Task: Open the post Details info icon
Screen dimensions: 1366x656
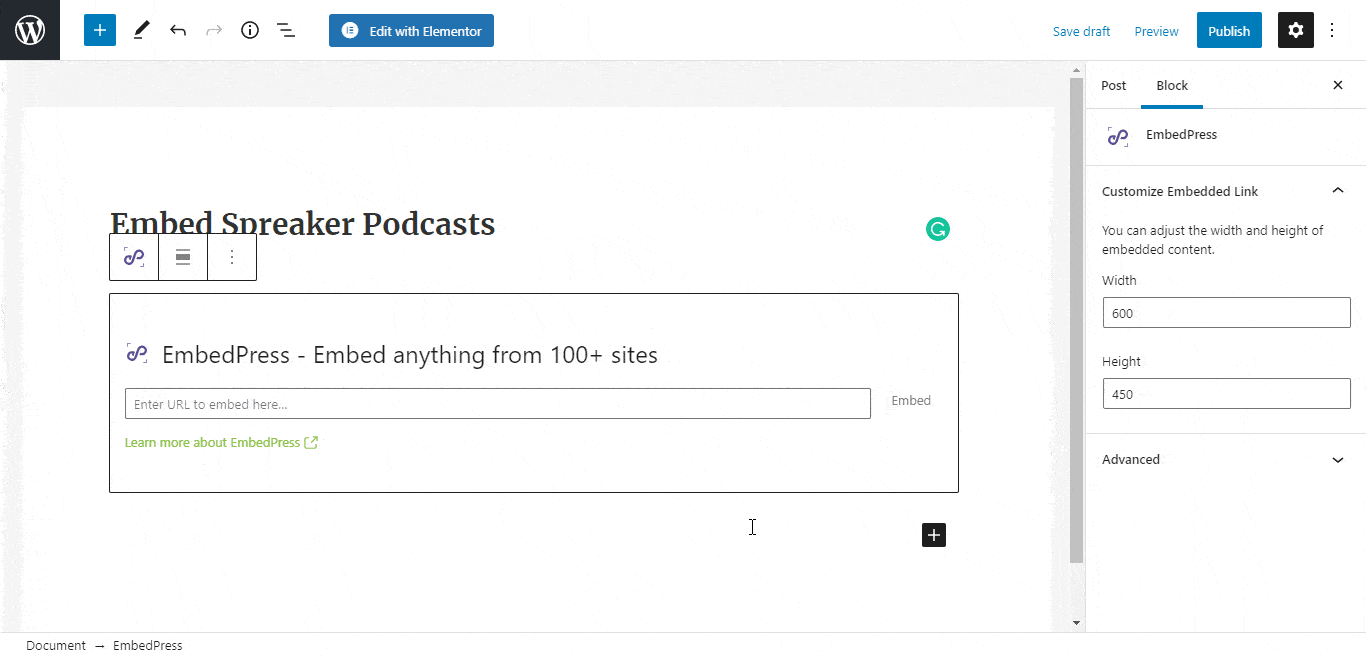Action: [x=250, y=30]
